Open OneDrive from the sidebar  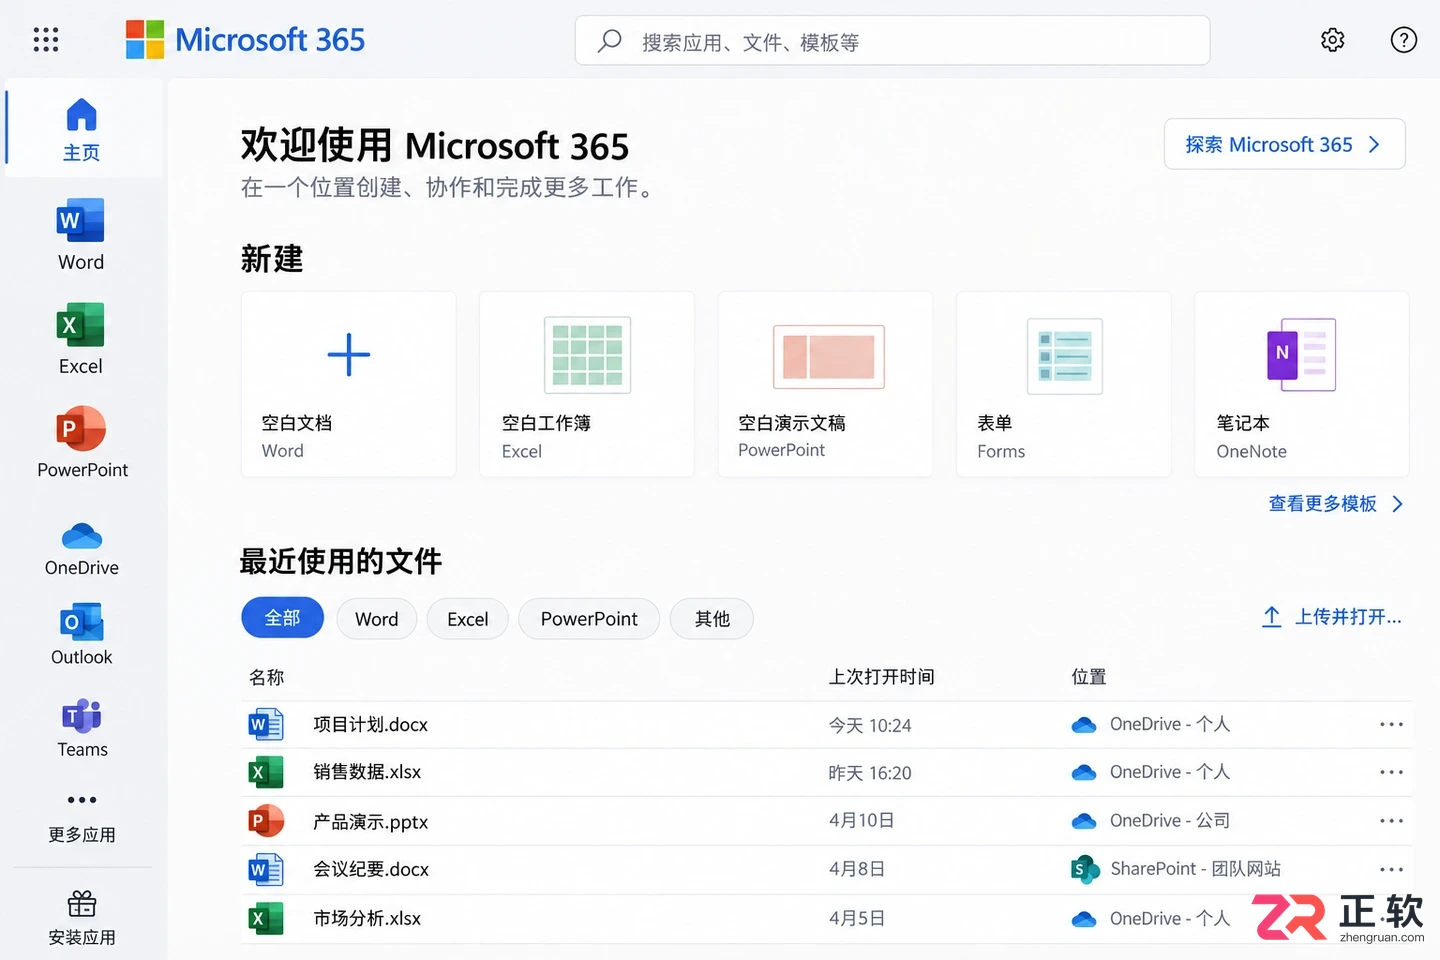(x=82, y=548)
